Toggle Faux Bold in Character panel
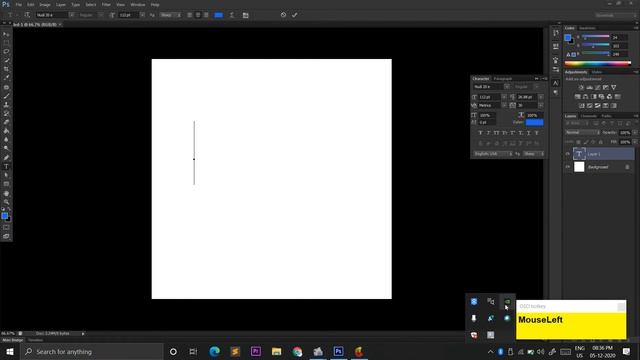This screenshot has width=640, height=360. [x=480, y=133]
